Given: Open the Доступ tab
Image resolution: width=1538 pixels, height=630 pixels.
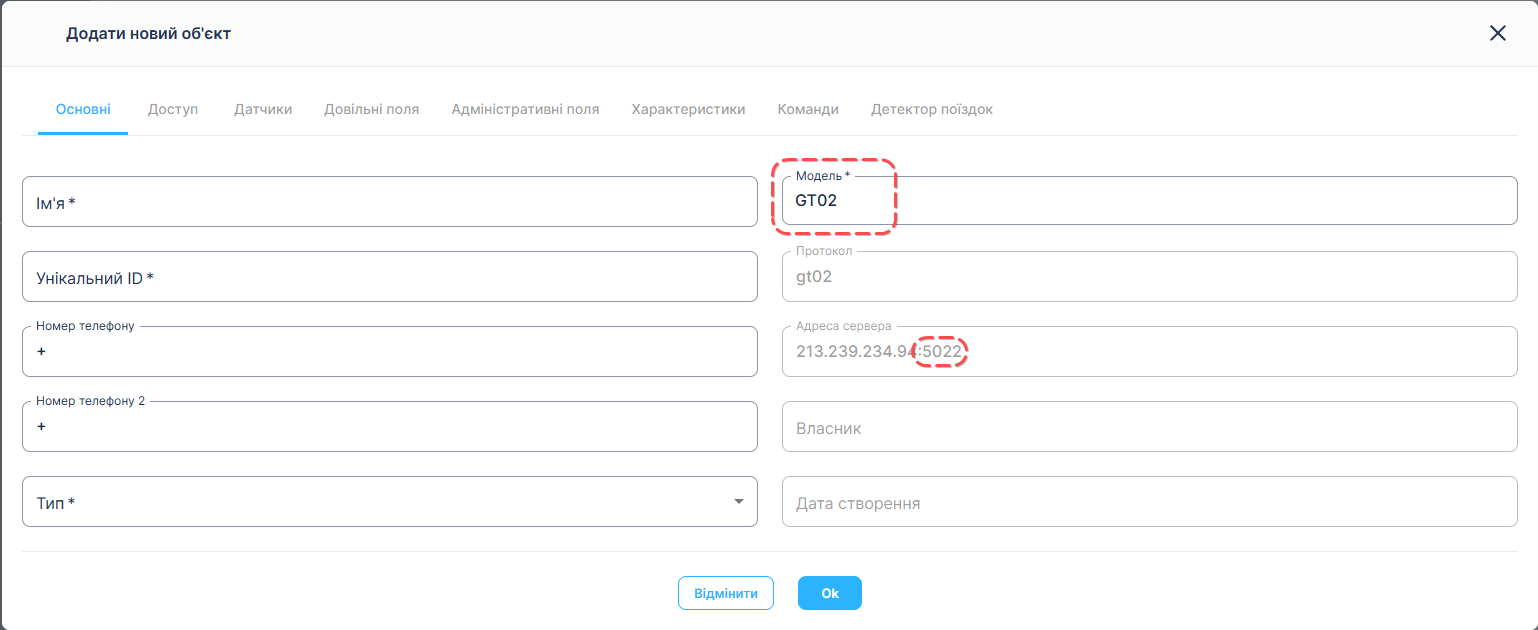Looking at the screenshot, I should pyautogui.click(x=173, y=109).
